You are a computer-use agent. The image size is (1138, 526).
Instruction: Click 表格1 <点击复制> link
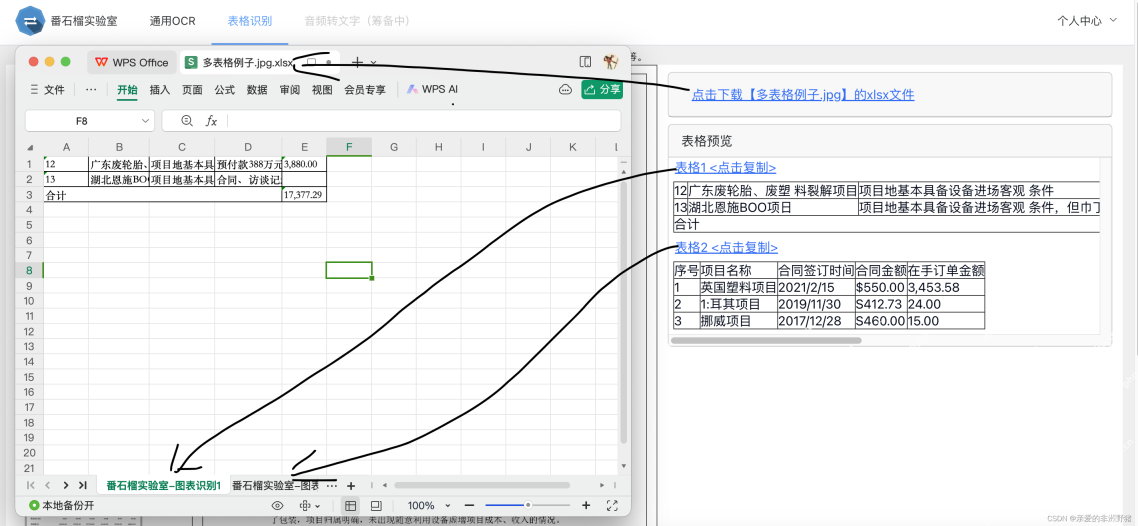click(726, 168)
